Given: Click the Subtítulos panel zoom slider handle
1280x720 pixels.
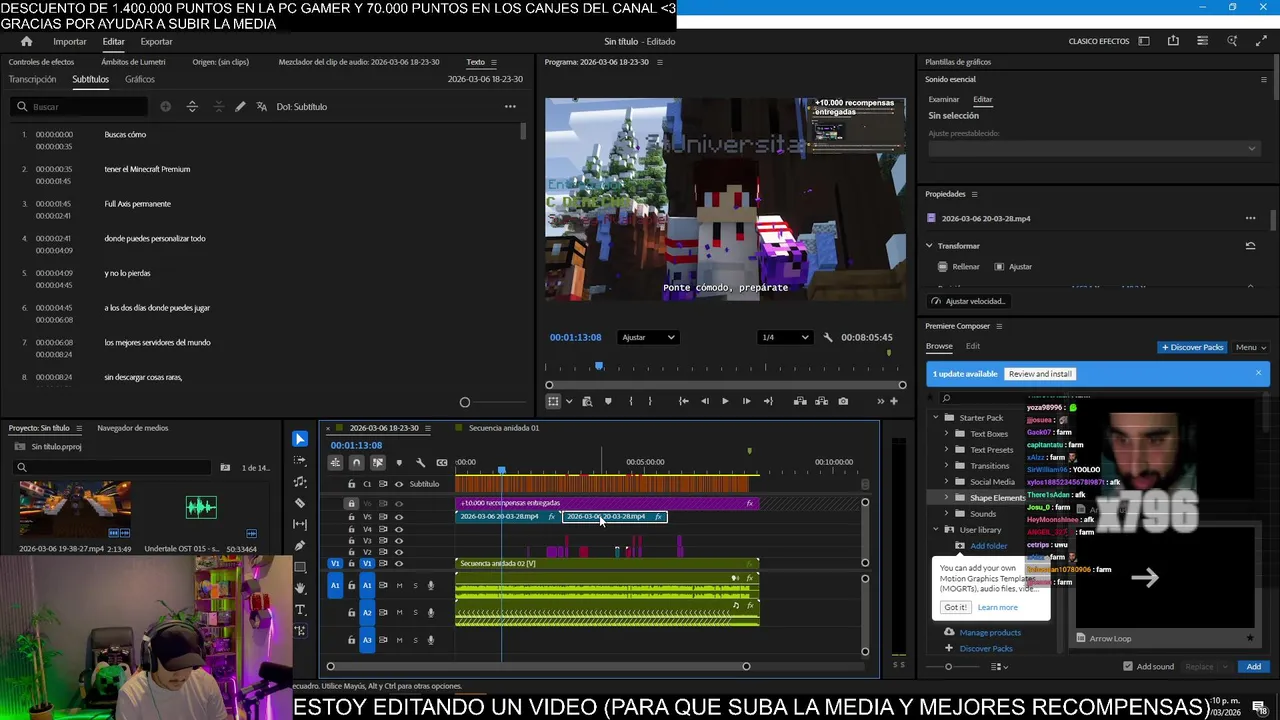Looking at the screenshot, I should pyautogui.click(x=464, y=402).
